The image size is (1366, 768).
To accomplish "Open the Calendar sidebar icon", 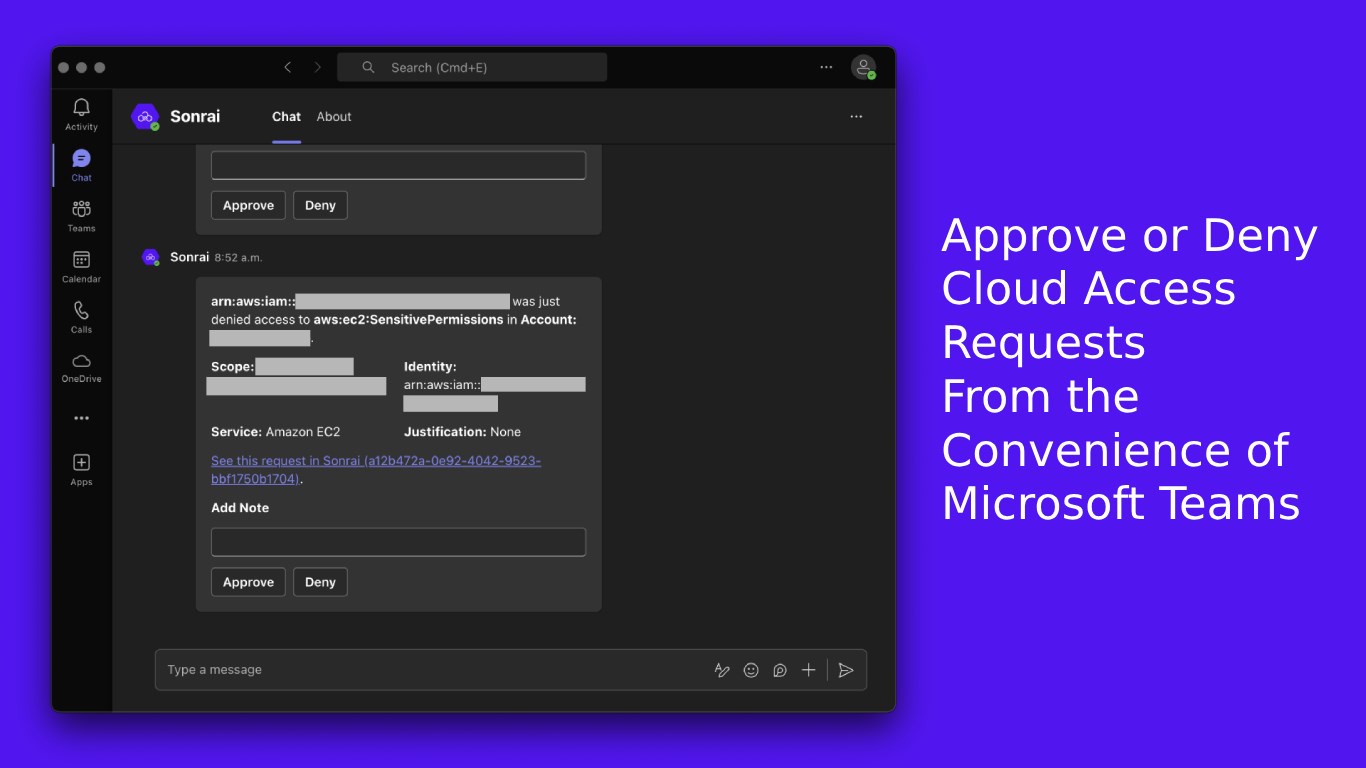I will point(81,260).
